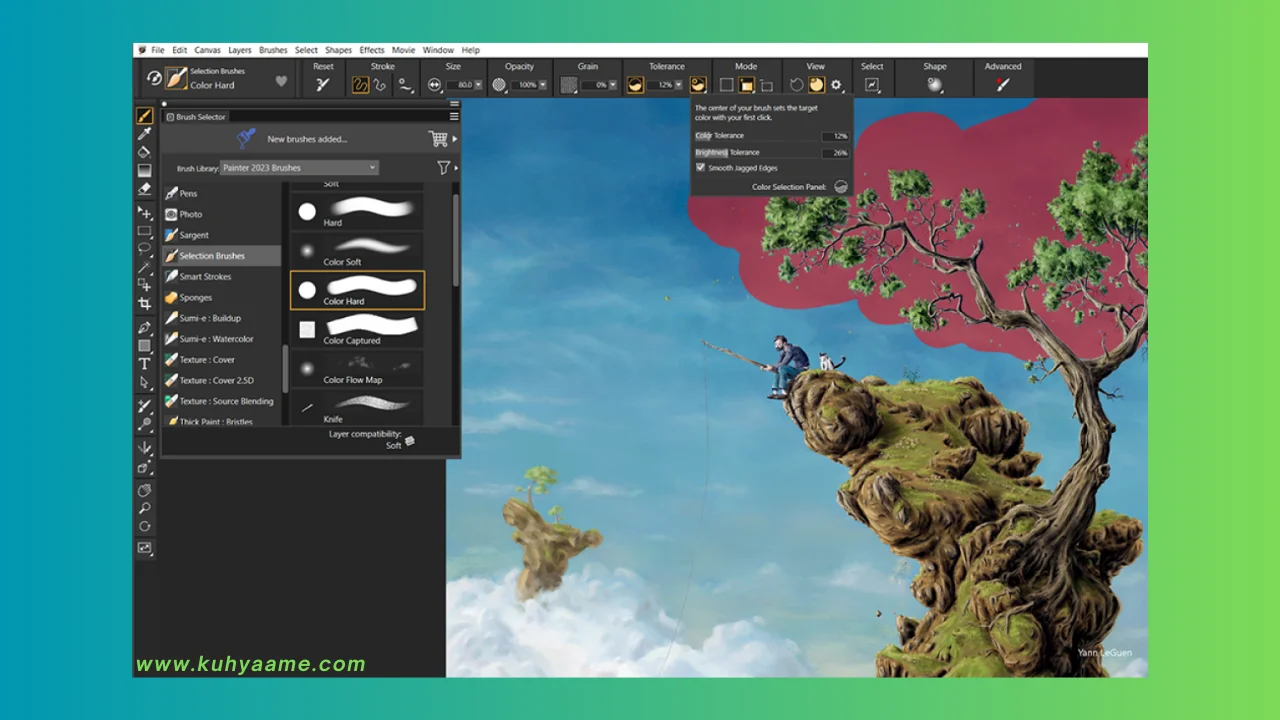Select the Selection Brushes category
Viewport: 1280px width, 720px height.
click(222, 256)
